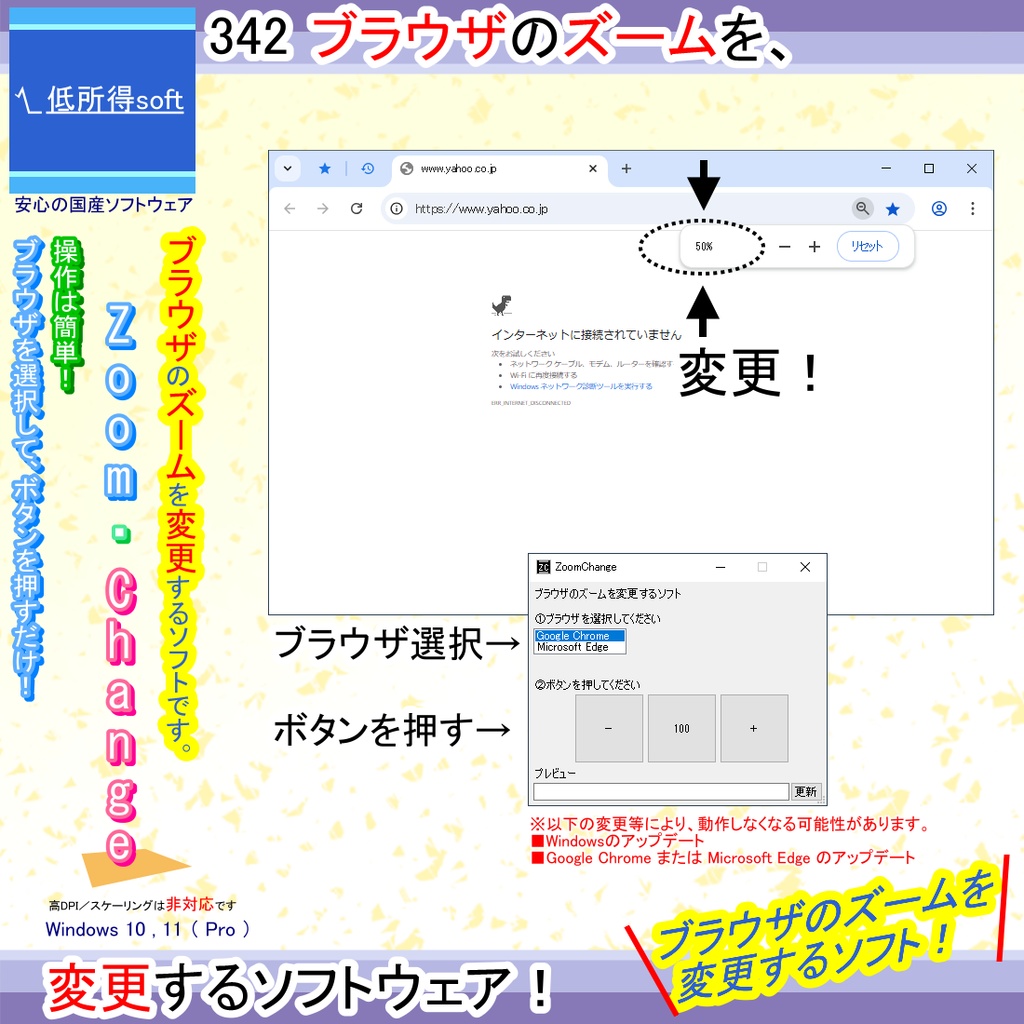The image size is (1024, 1024).
Task: Go back with Chrome's back arrow
Action: [x=290, y=208]
